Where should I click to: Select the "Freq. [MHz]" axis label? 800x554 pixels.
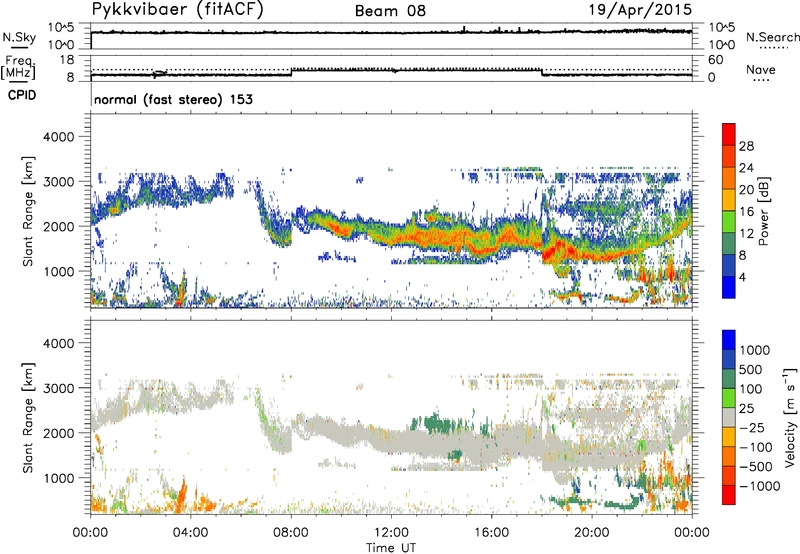(19, 68)
